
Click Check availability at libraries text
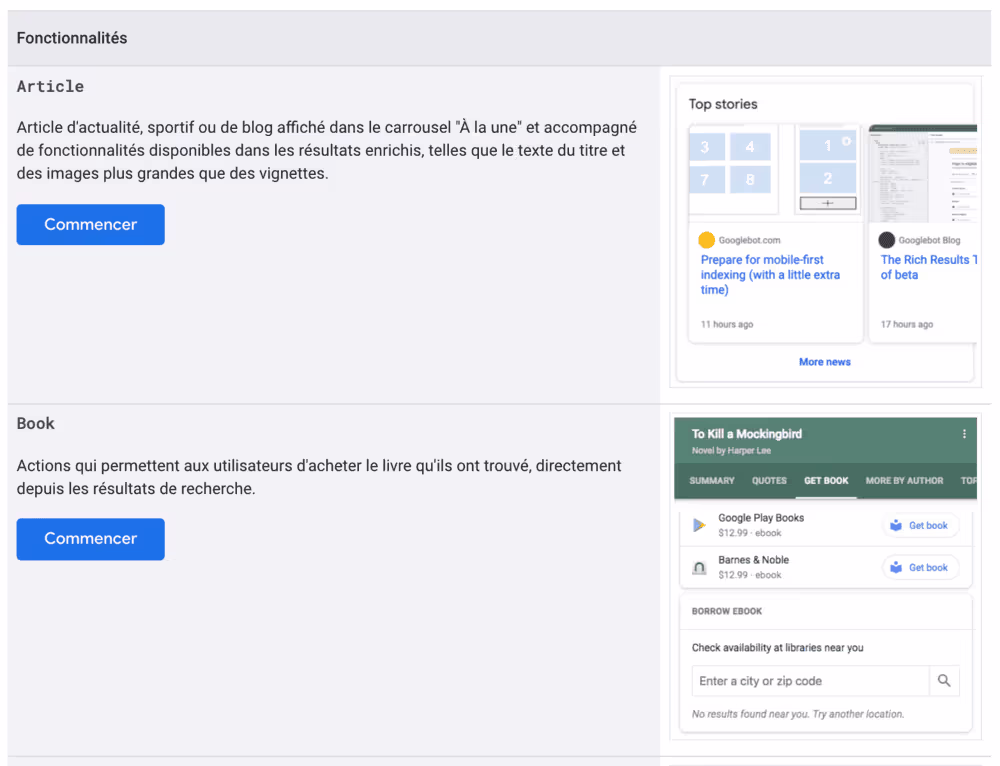pos(777,647)
